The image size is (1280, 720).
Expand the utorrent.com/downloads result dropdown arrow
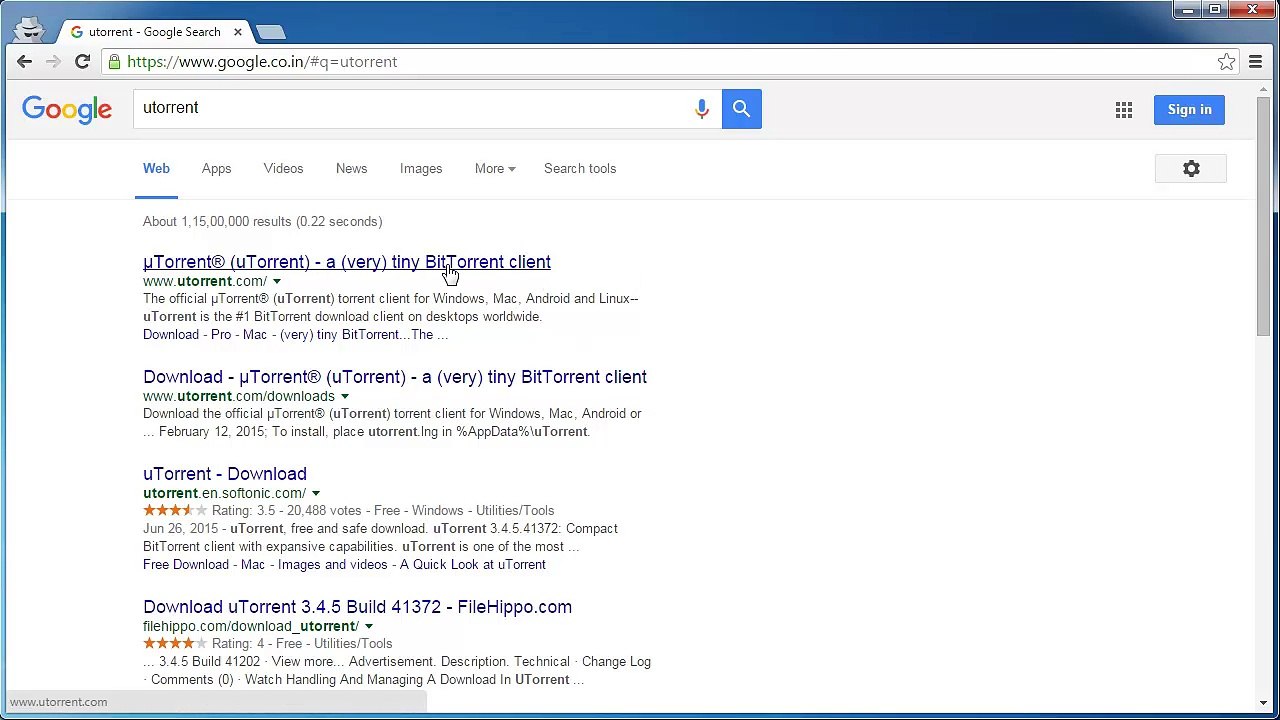[x=345, y=397]
